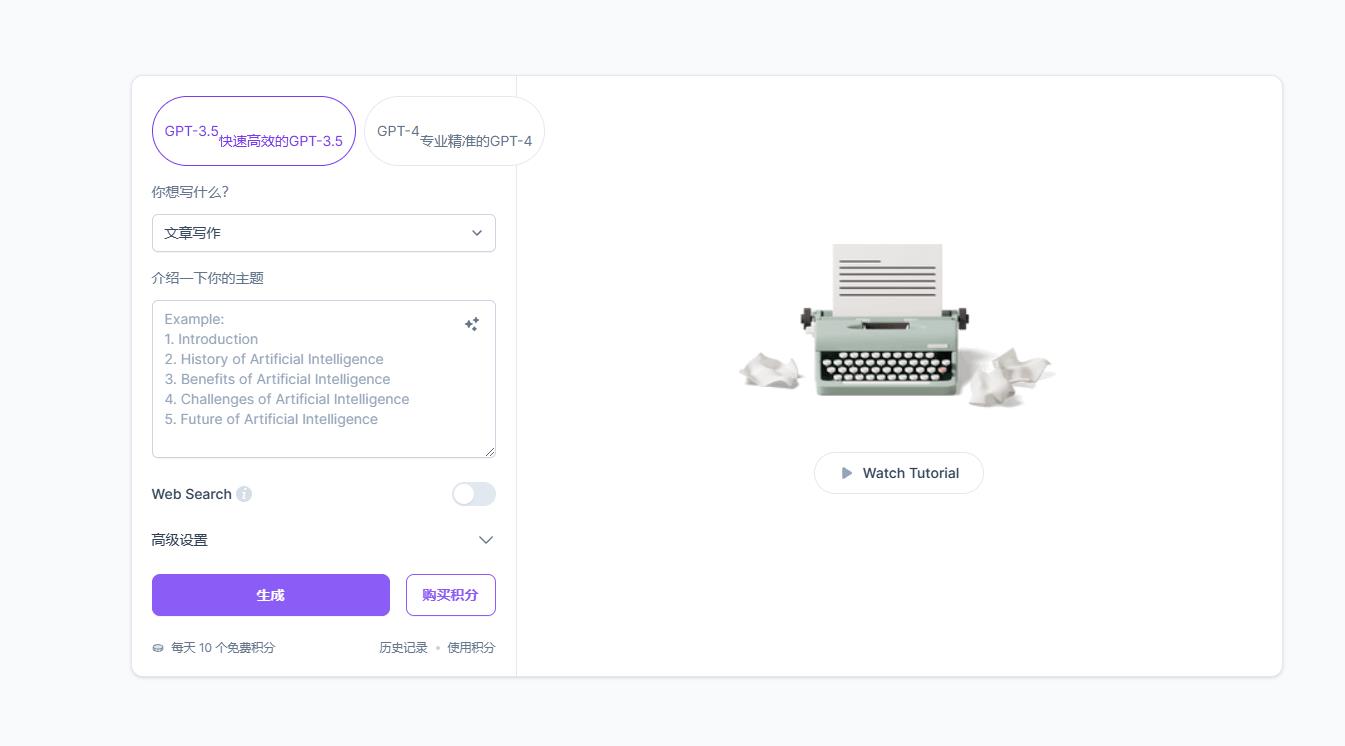This screenshot has height=746, width=1345.
Task: Expand the 高级设置 section chevron
Action: pyautogui.click(x=486, y=540)
